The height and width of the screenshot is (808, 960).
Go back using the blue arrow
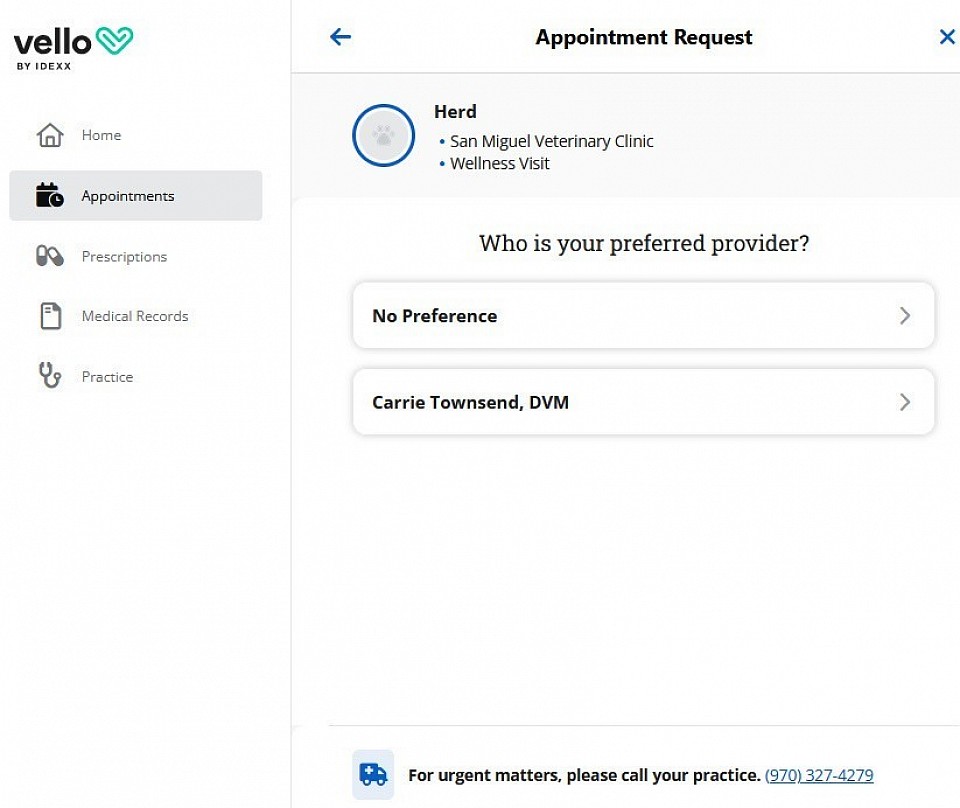click(340, 37)
